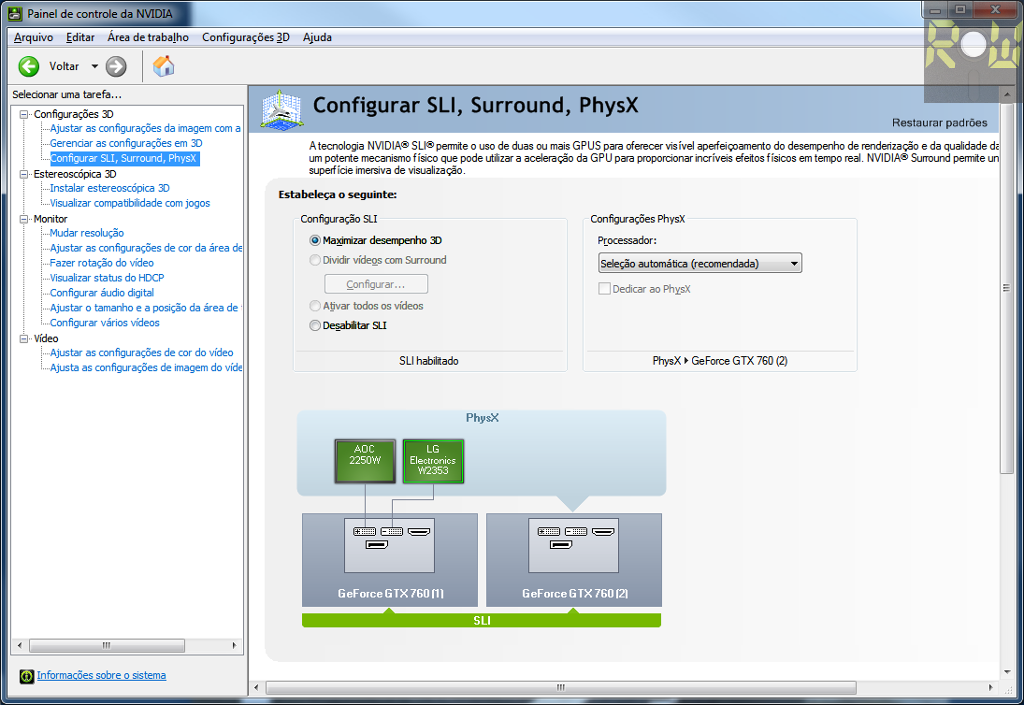Click the main panel scroll left arrow
This screenshot has height=705, width=1024.
pos(257,687)
